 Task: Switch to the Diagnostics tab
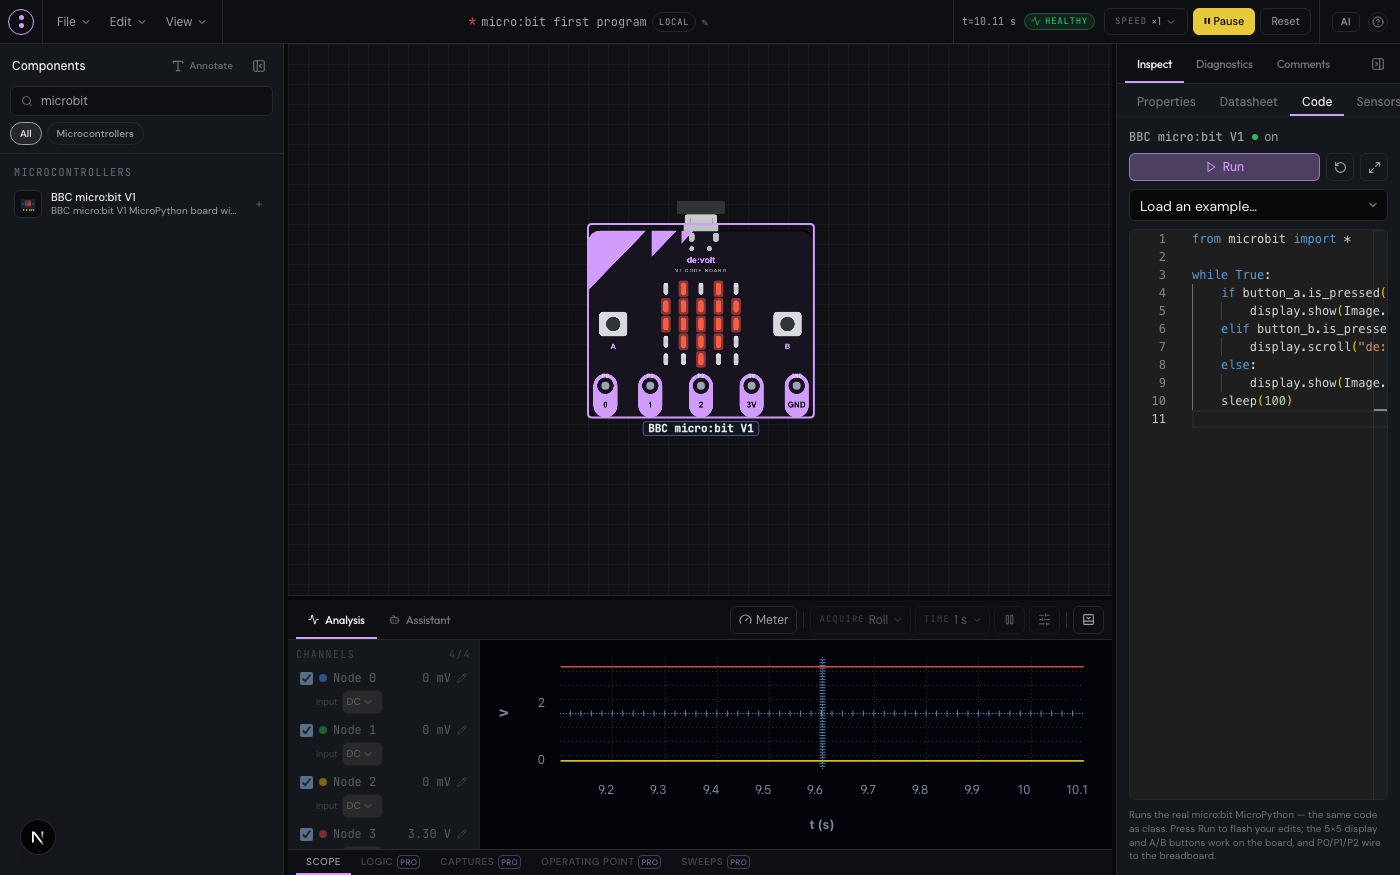pyautogui.click(x=1224, y=64)
